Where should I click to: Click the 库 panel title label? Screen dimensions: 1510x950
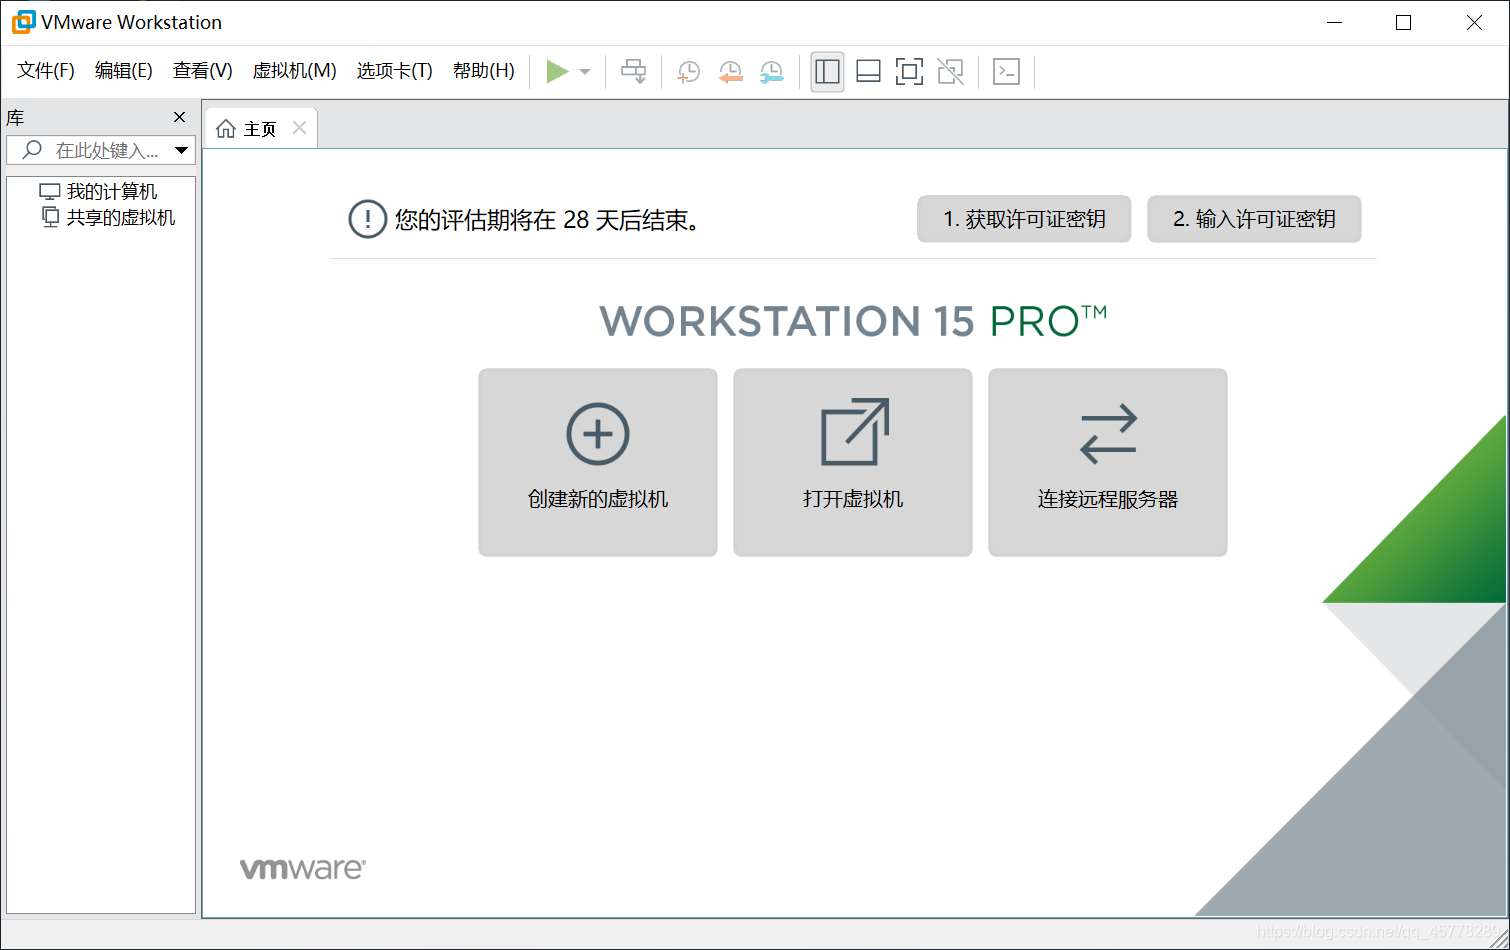point(15,118)
